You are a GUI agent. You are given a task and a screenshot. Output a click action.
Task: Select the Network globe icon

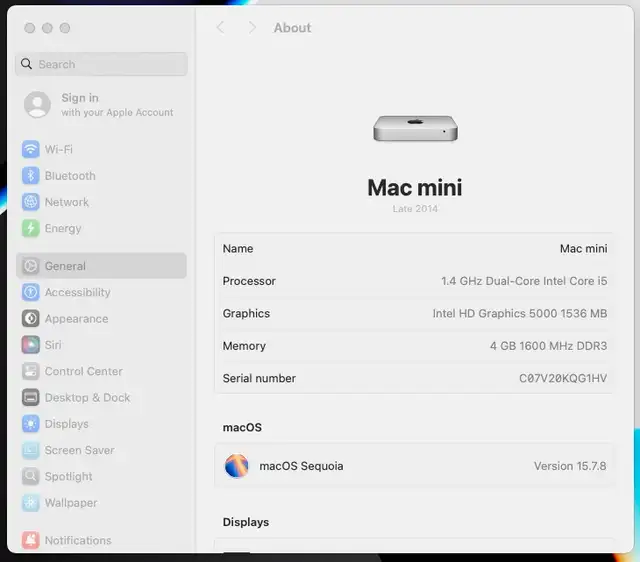31,202
